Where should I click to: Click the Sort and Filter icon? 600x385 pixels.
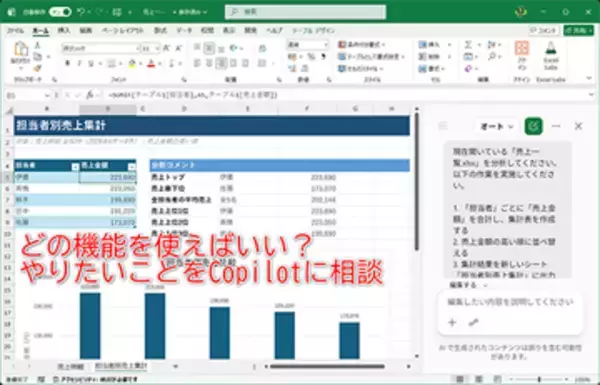[x=492, y=45]
